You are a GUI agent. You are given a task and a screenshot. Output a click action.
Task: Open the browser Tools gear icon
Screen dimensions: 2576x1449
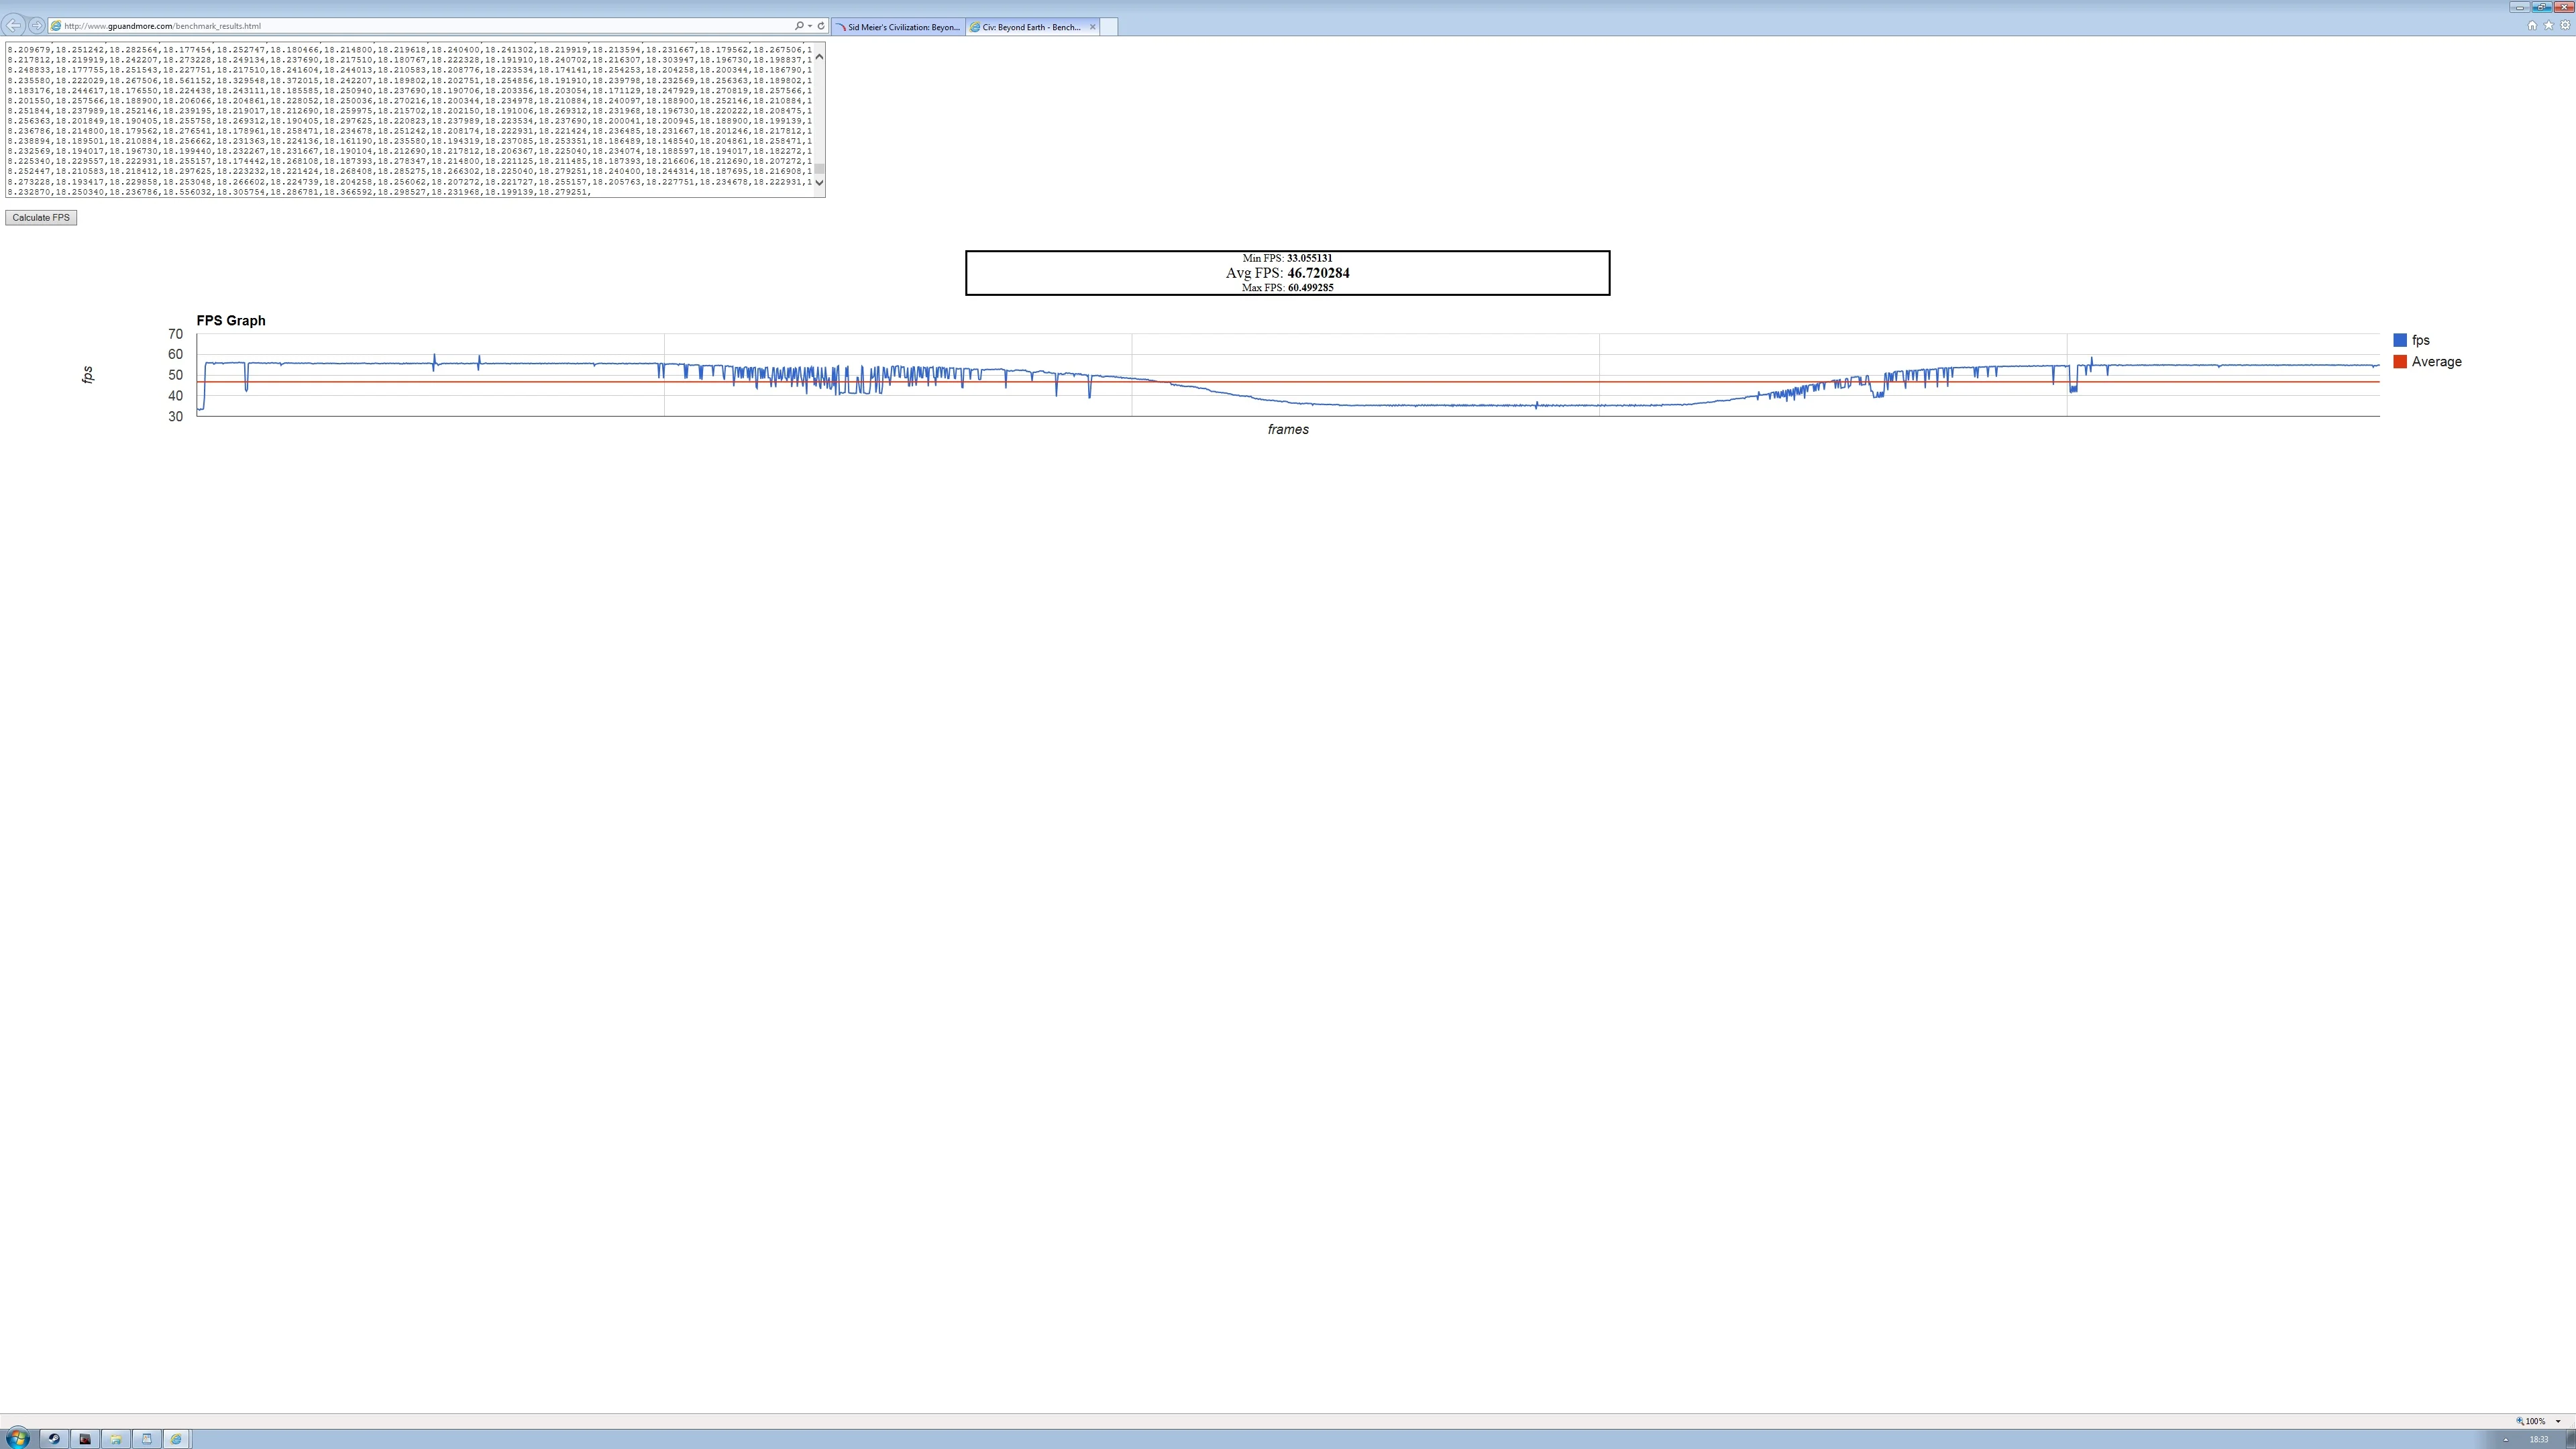coord(2564,26)
